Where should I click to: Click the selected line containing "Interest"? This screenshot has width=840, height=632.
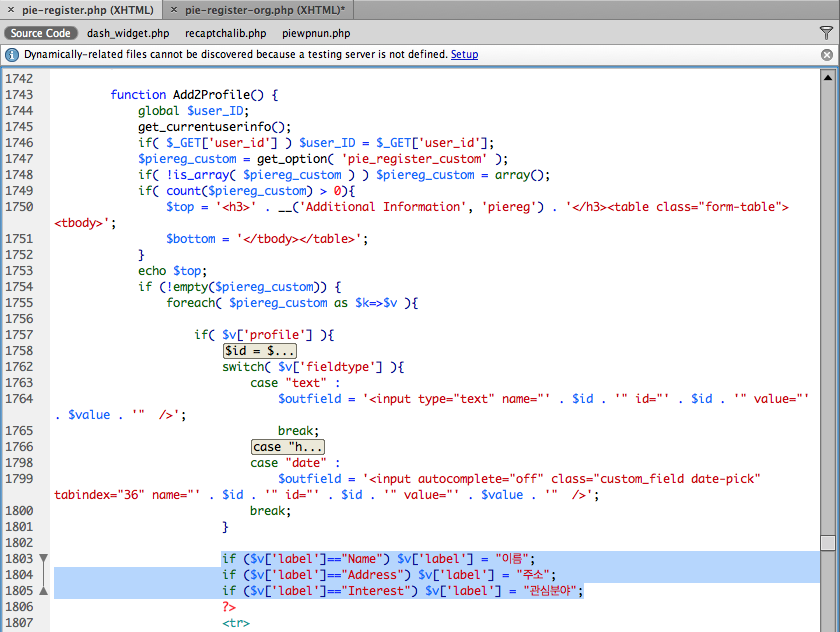pyautogui.click(x=403, y=591)
